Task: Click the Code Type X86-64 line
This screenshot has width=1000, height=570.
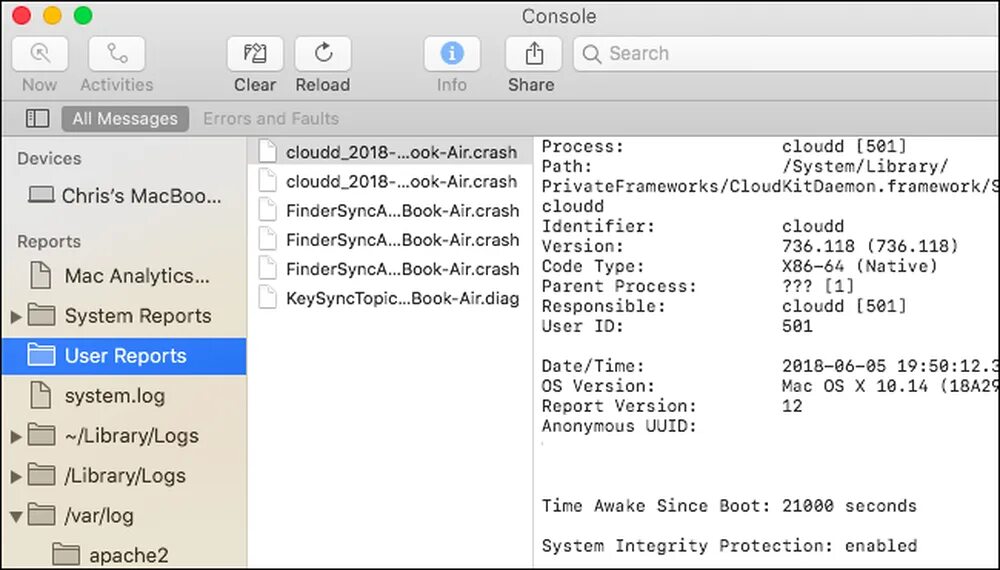Action: pyautogui.click(x=739, y=266)
